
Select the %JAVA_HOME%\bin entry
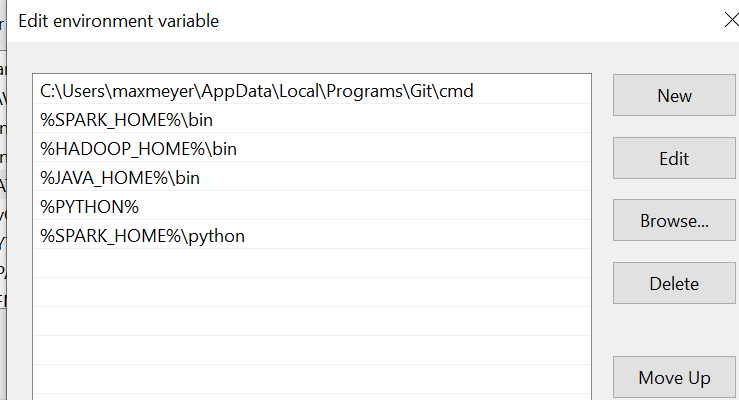click(312, 178)
